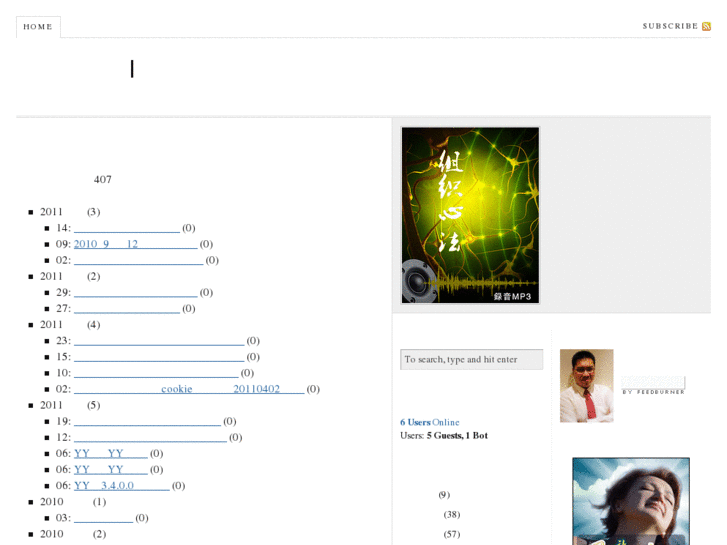Open the post link dated 12:
Screen dimensions: 727x545
pos(150,437)
